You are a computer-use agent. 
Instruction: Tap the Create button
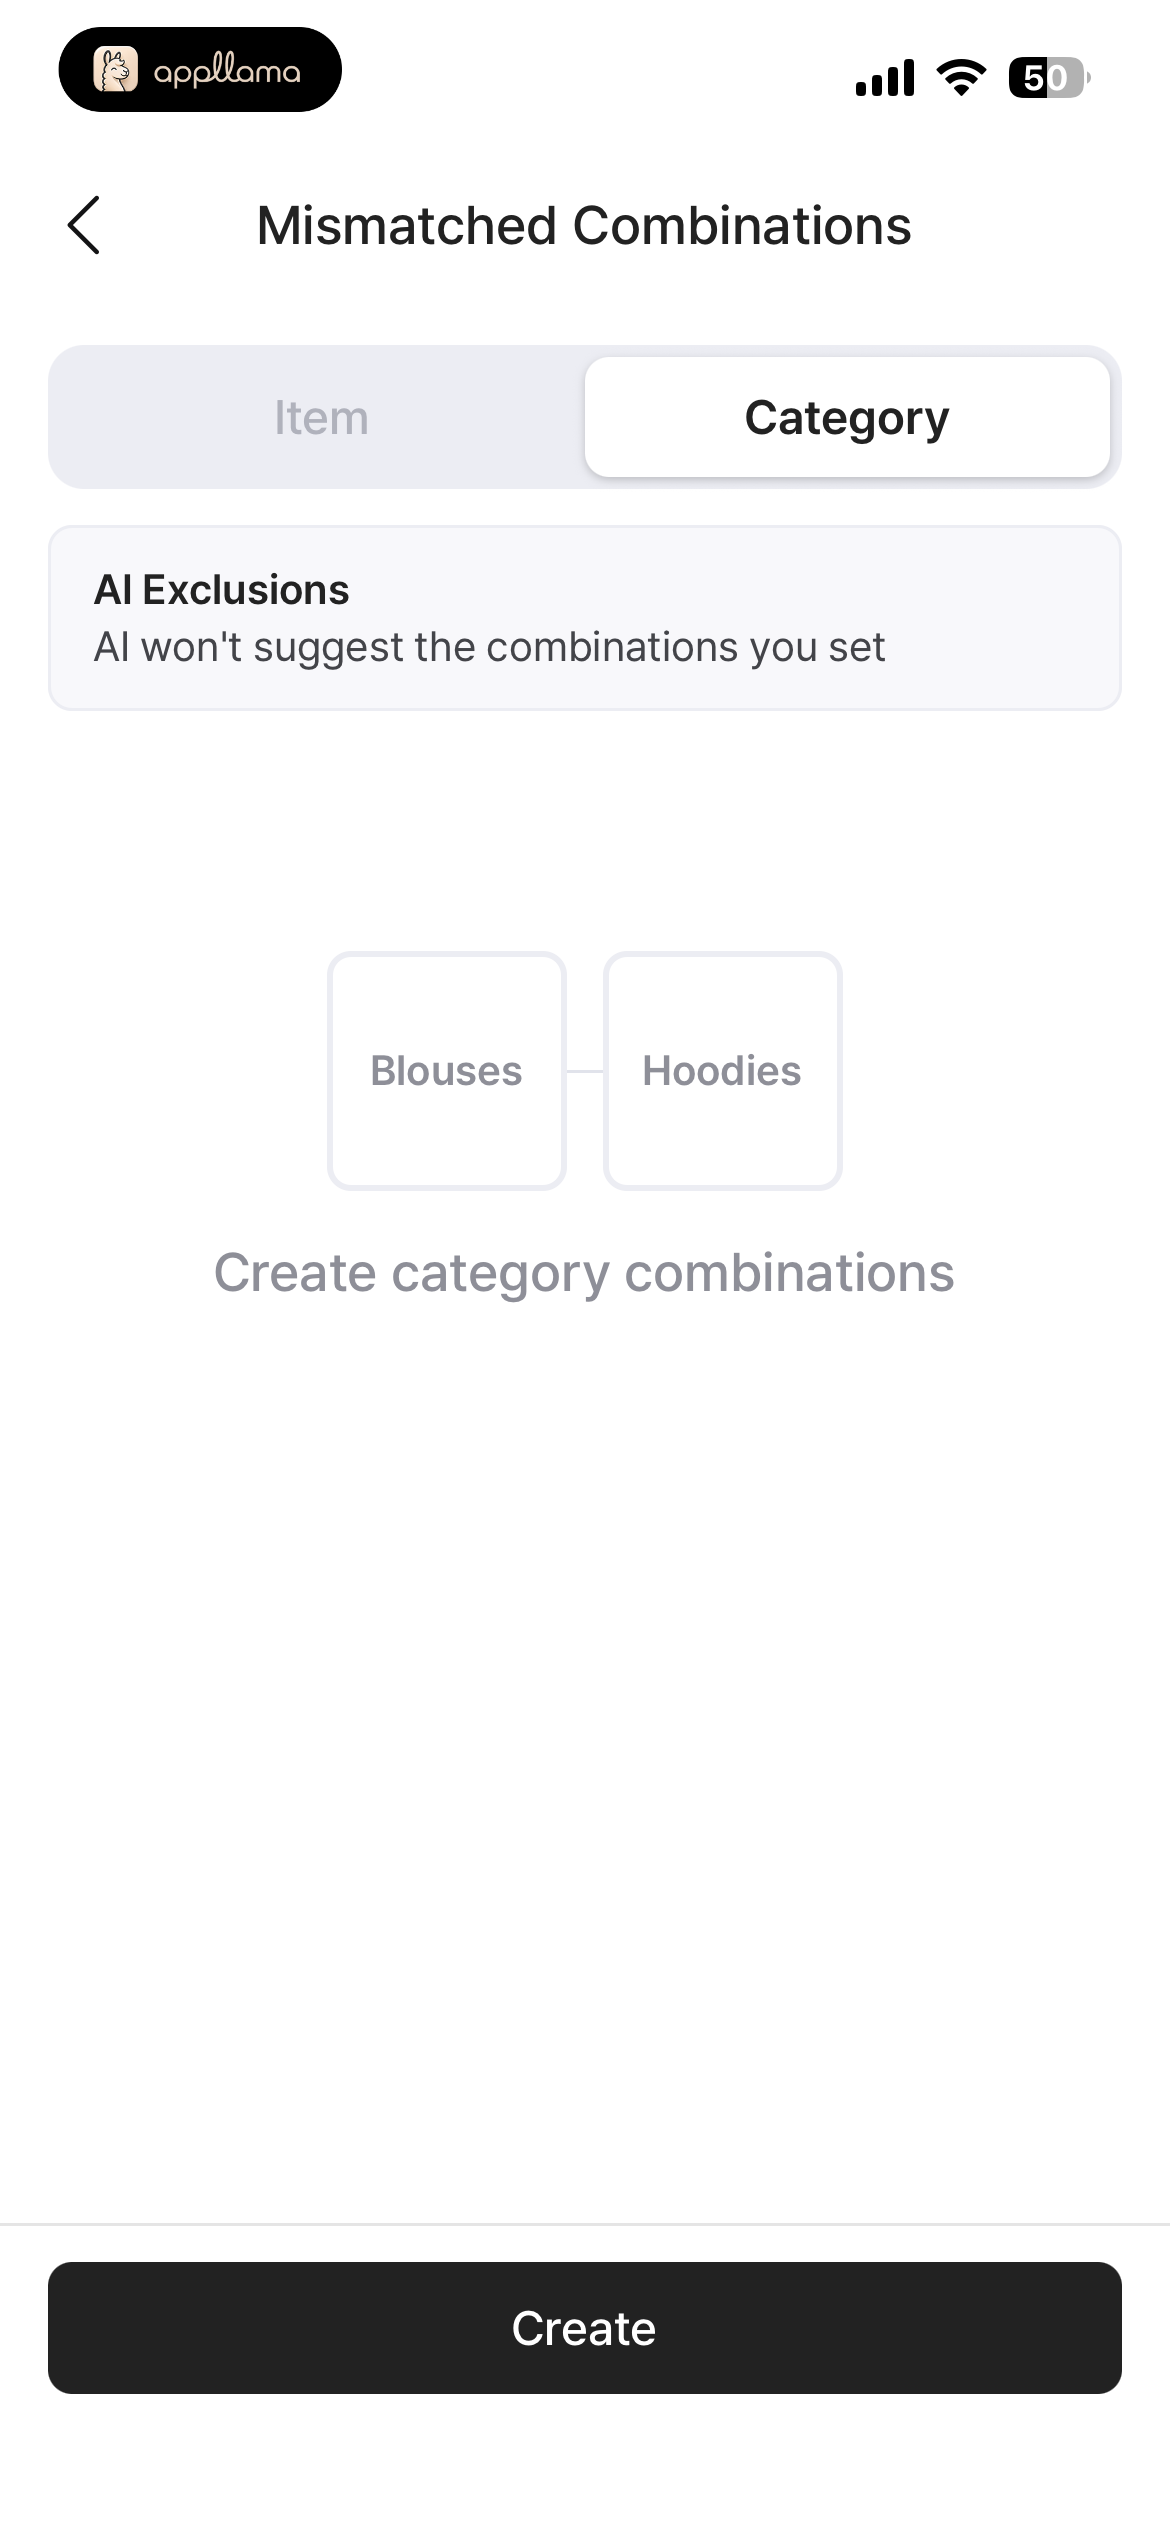click(x=585, y=2327)
